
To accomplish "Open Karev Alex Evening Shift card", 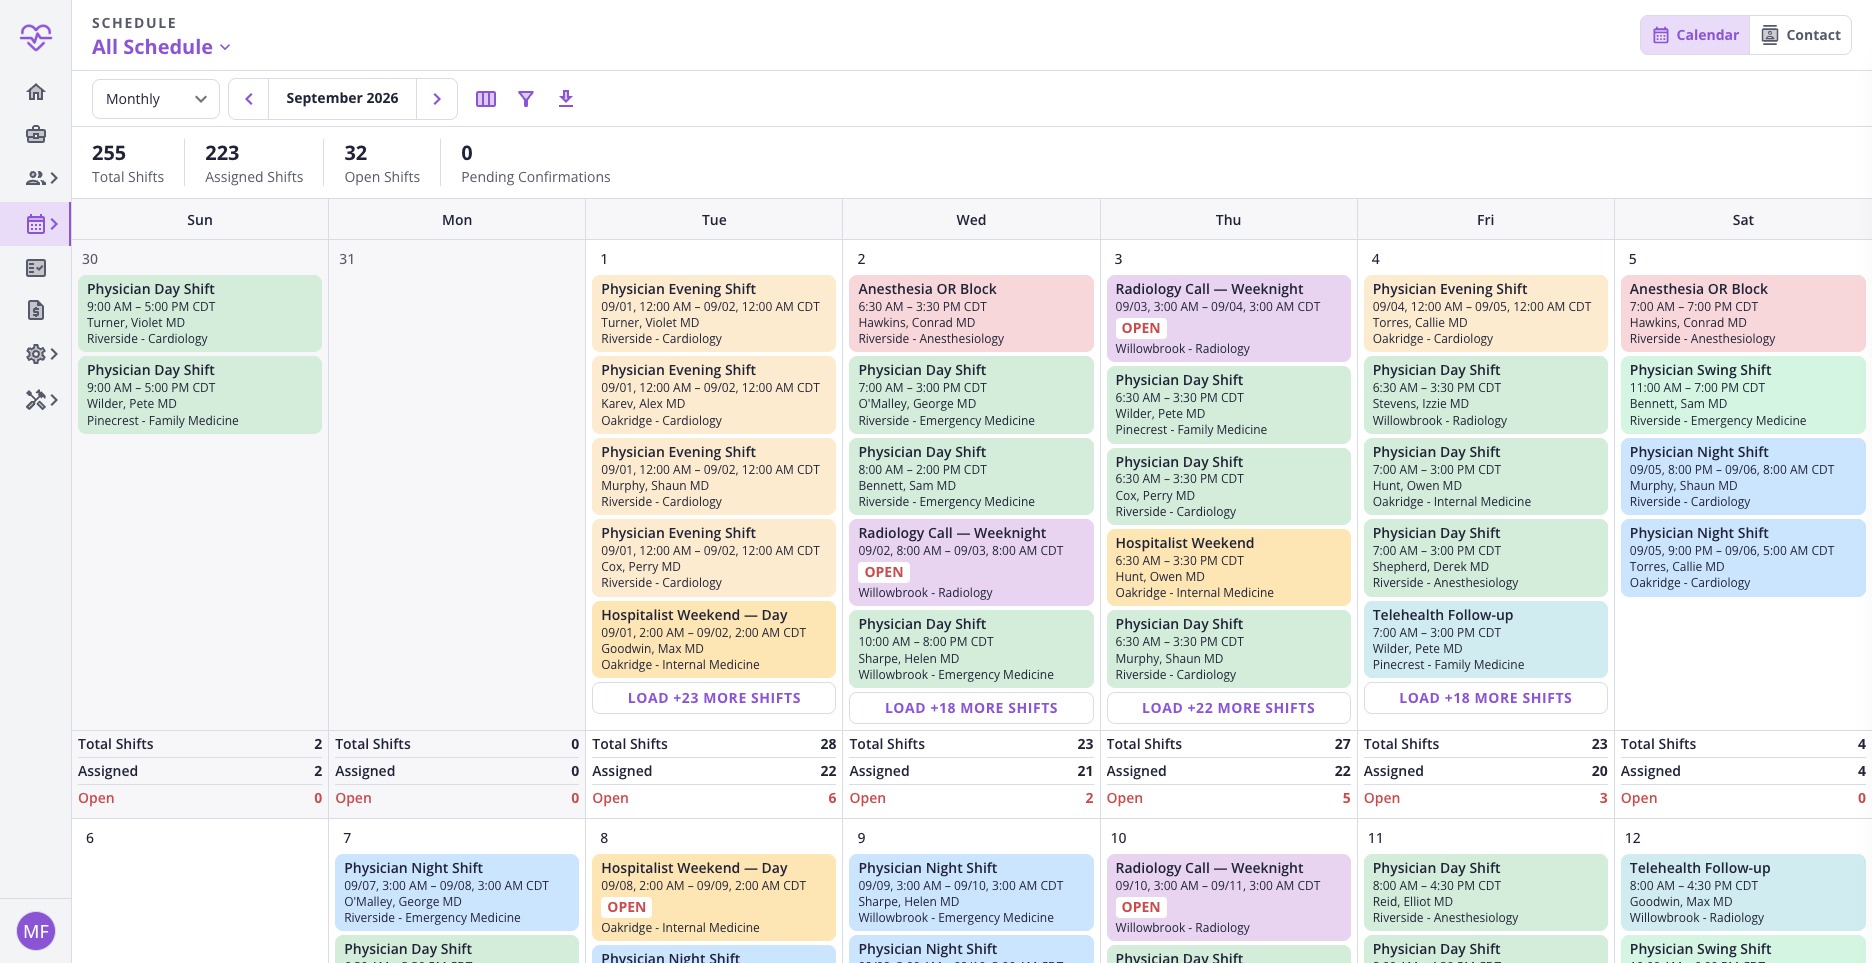I will pyautogui.click(x=714, y=395).
